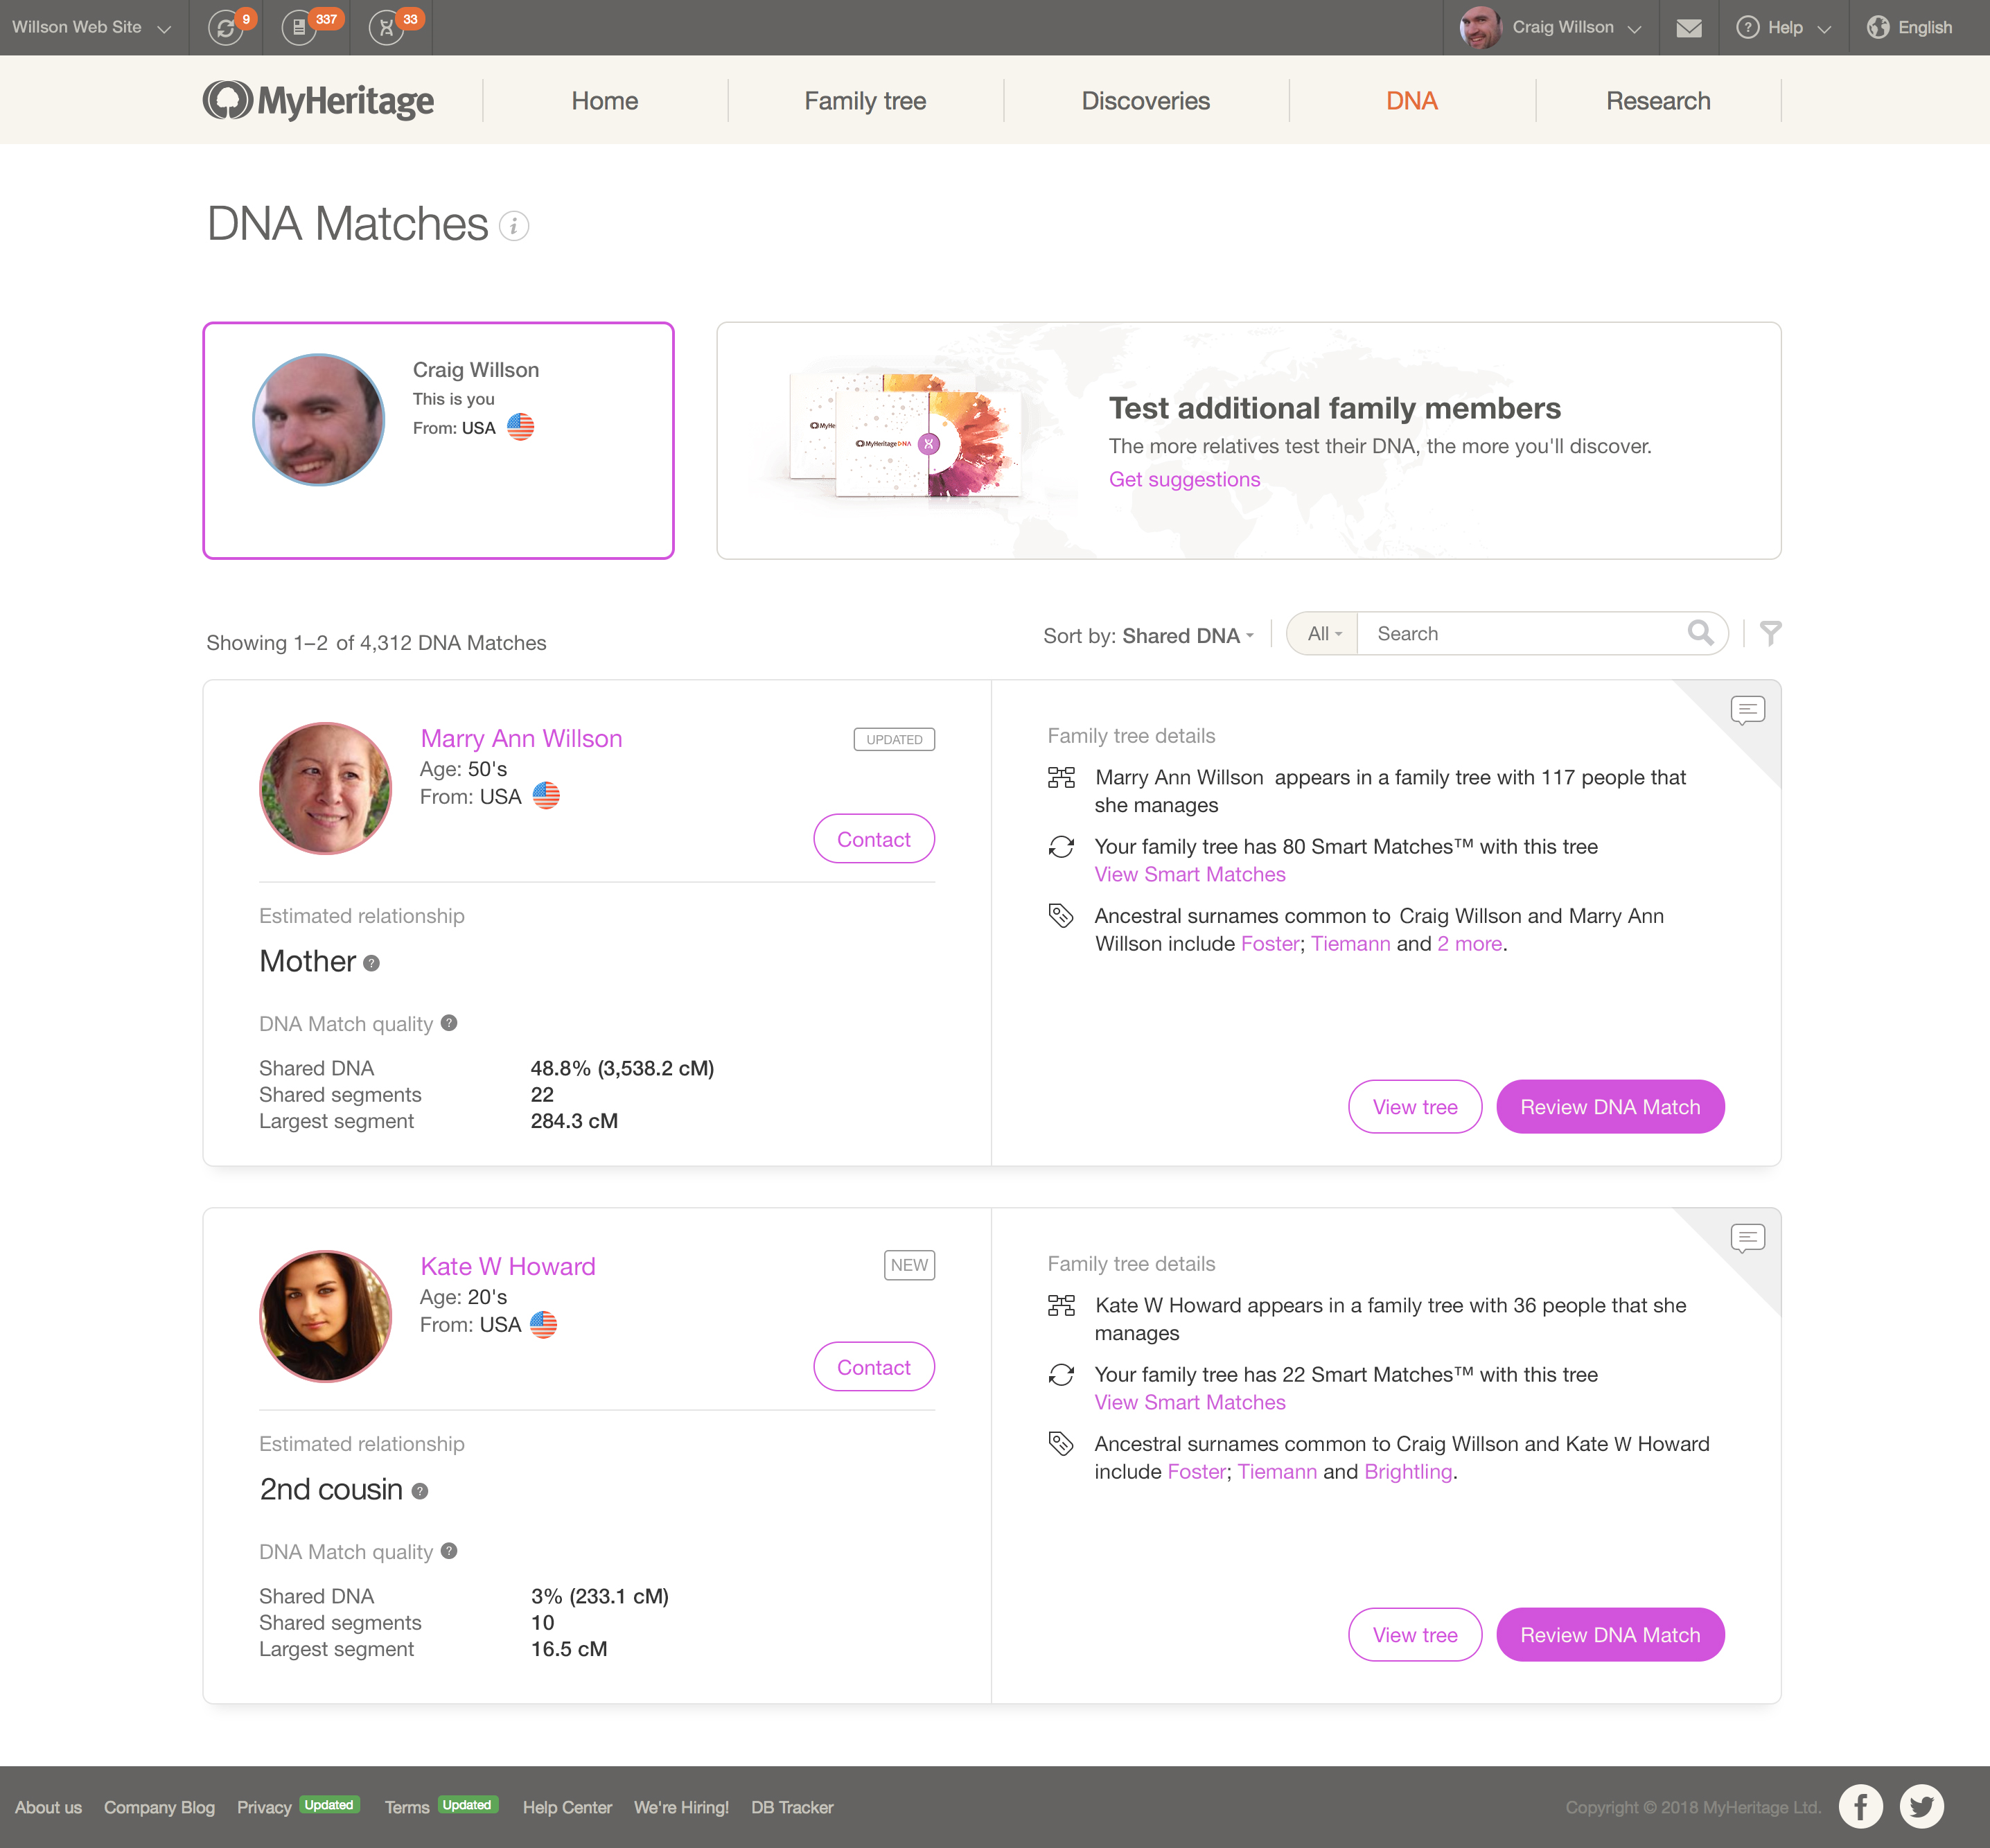This screenshot has width=1990, height=1848.
Task: Open the DNA Matches icon with 33 badge
Action: pos(386,28)
